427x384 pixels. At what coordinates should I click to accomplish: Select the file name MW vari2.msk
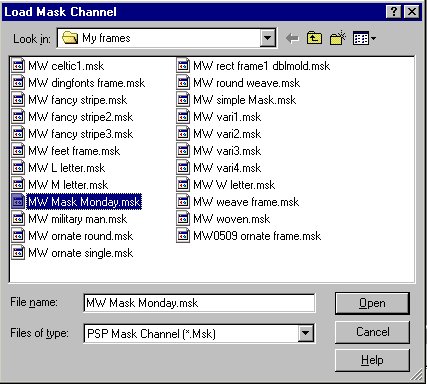click(x=227, y=134)
